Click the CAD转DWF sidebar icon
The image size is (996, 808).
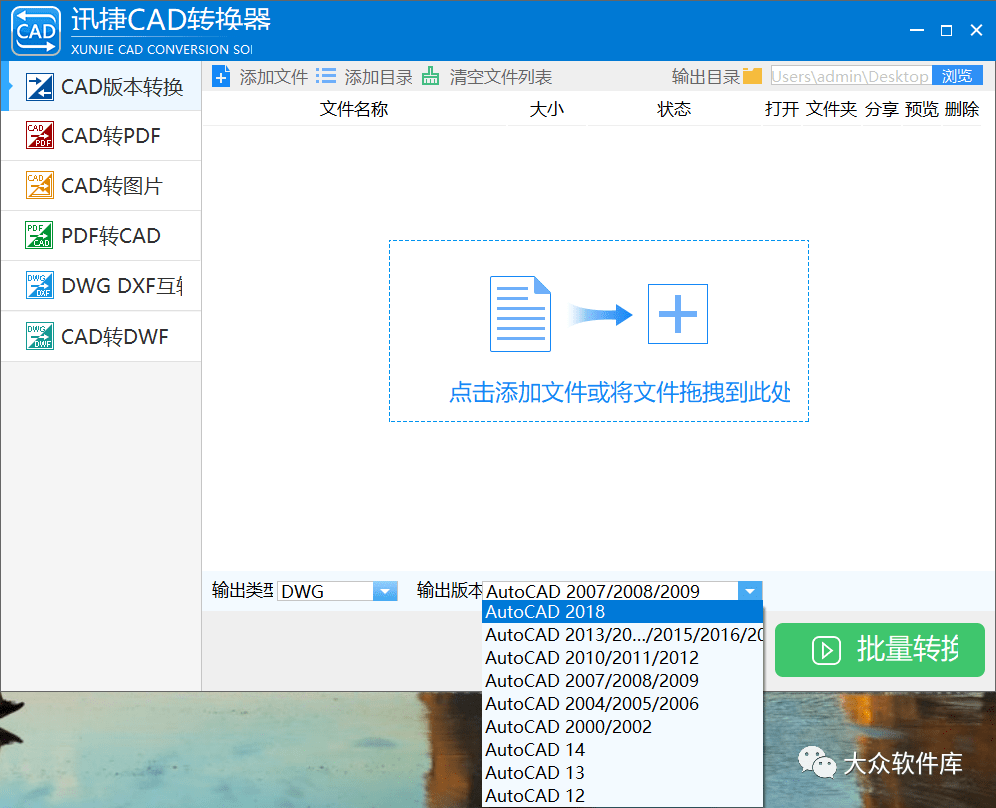pos(39,337)
